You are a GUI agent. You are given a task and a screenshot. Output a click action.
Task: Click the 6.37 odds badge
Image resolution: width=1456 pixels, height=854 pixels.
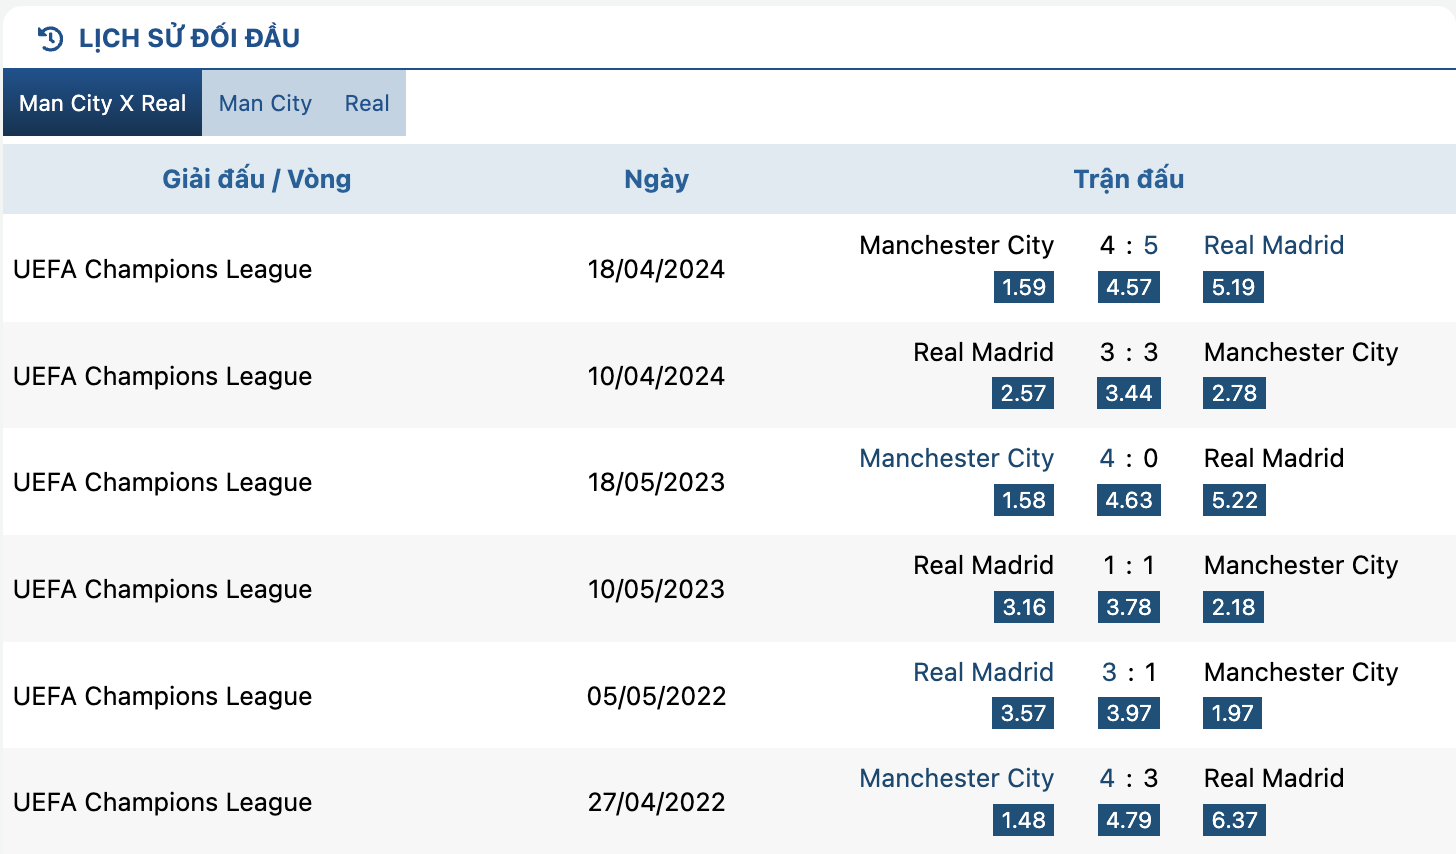pos(1234,820)
